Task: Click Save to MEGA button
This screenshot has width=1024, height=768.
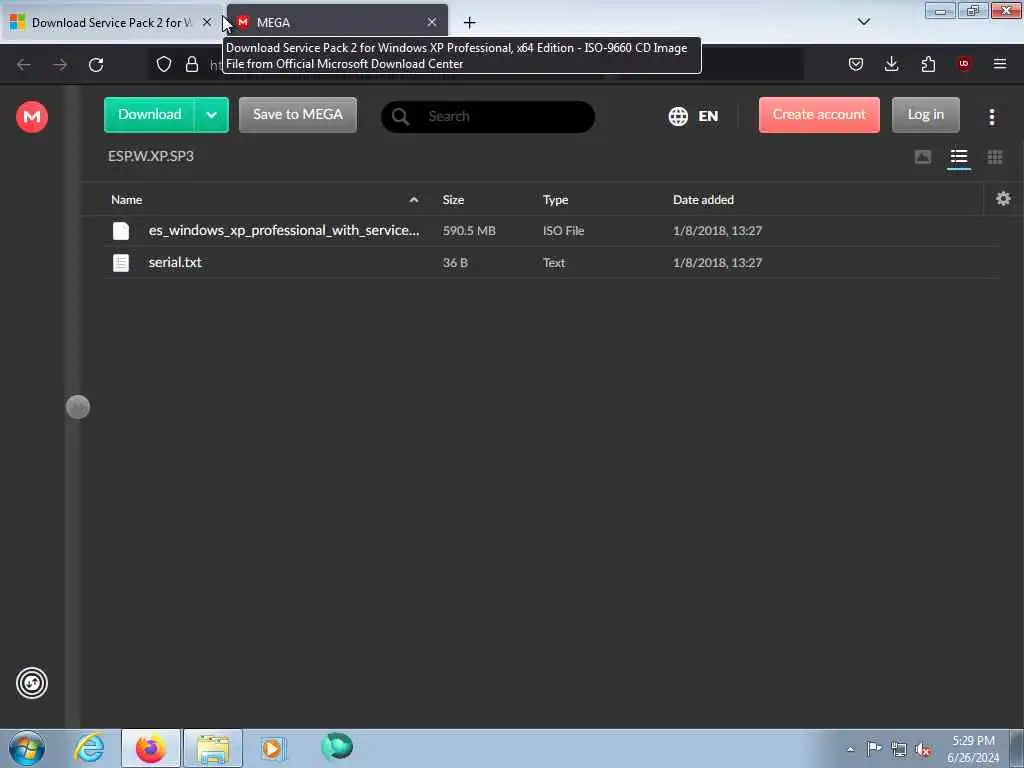Action: point(298,115)
